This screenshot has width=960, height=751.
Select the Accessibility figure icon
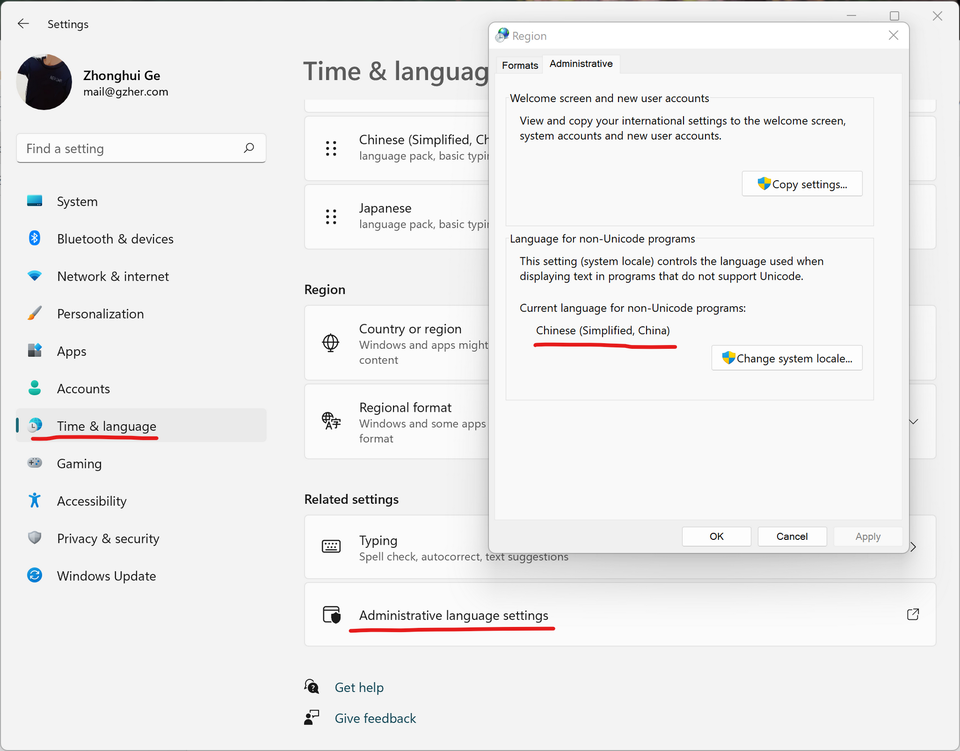click(x=35, y=501)
